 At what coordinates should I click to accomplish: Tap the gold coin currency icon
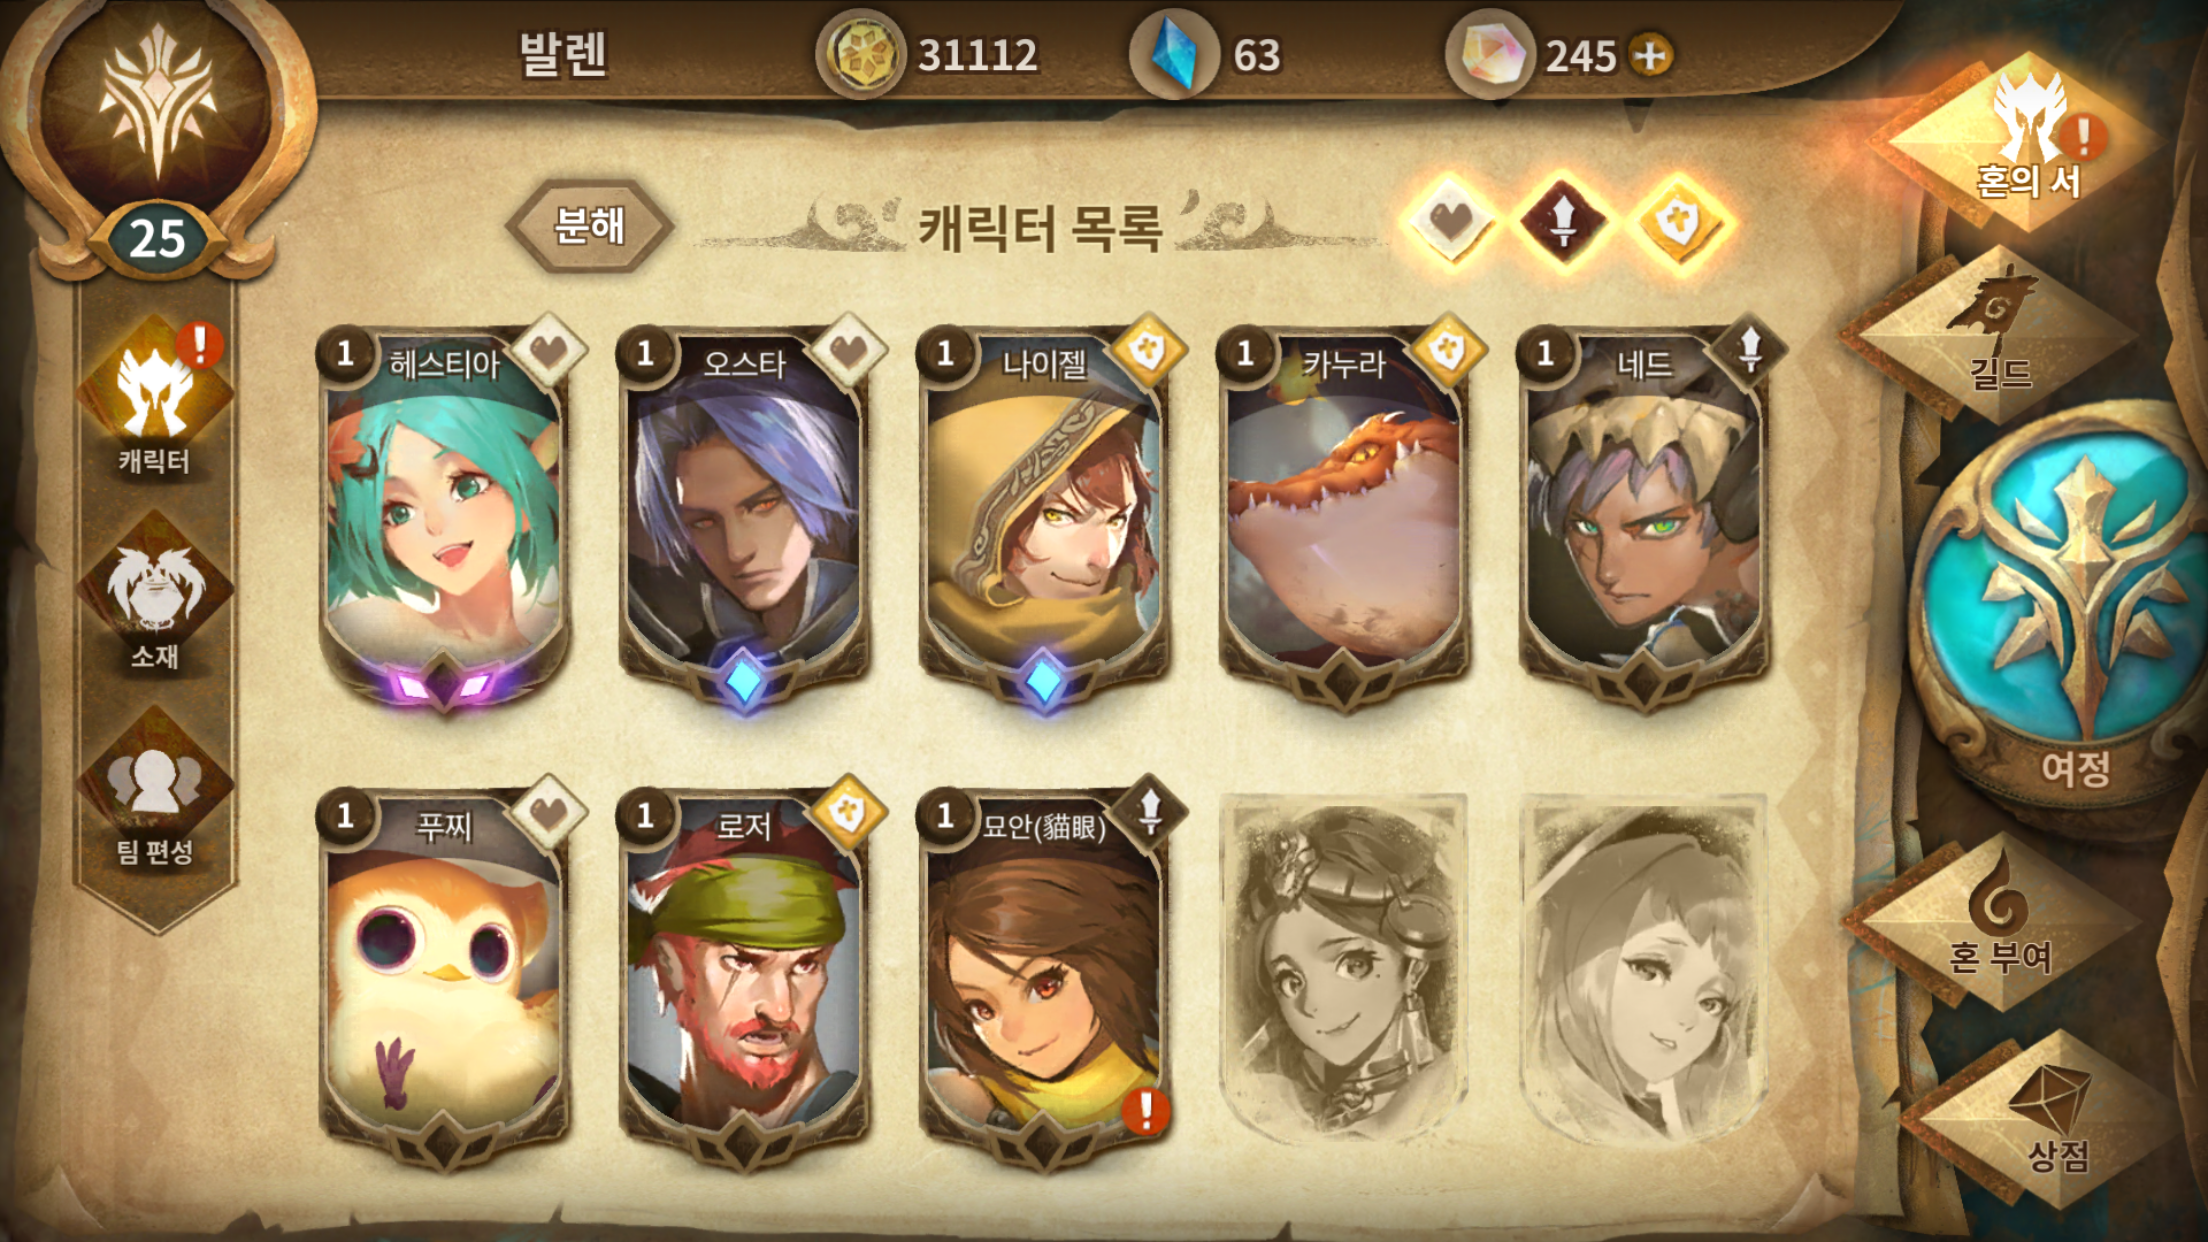[x=860, y=54]
